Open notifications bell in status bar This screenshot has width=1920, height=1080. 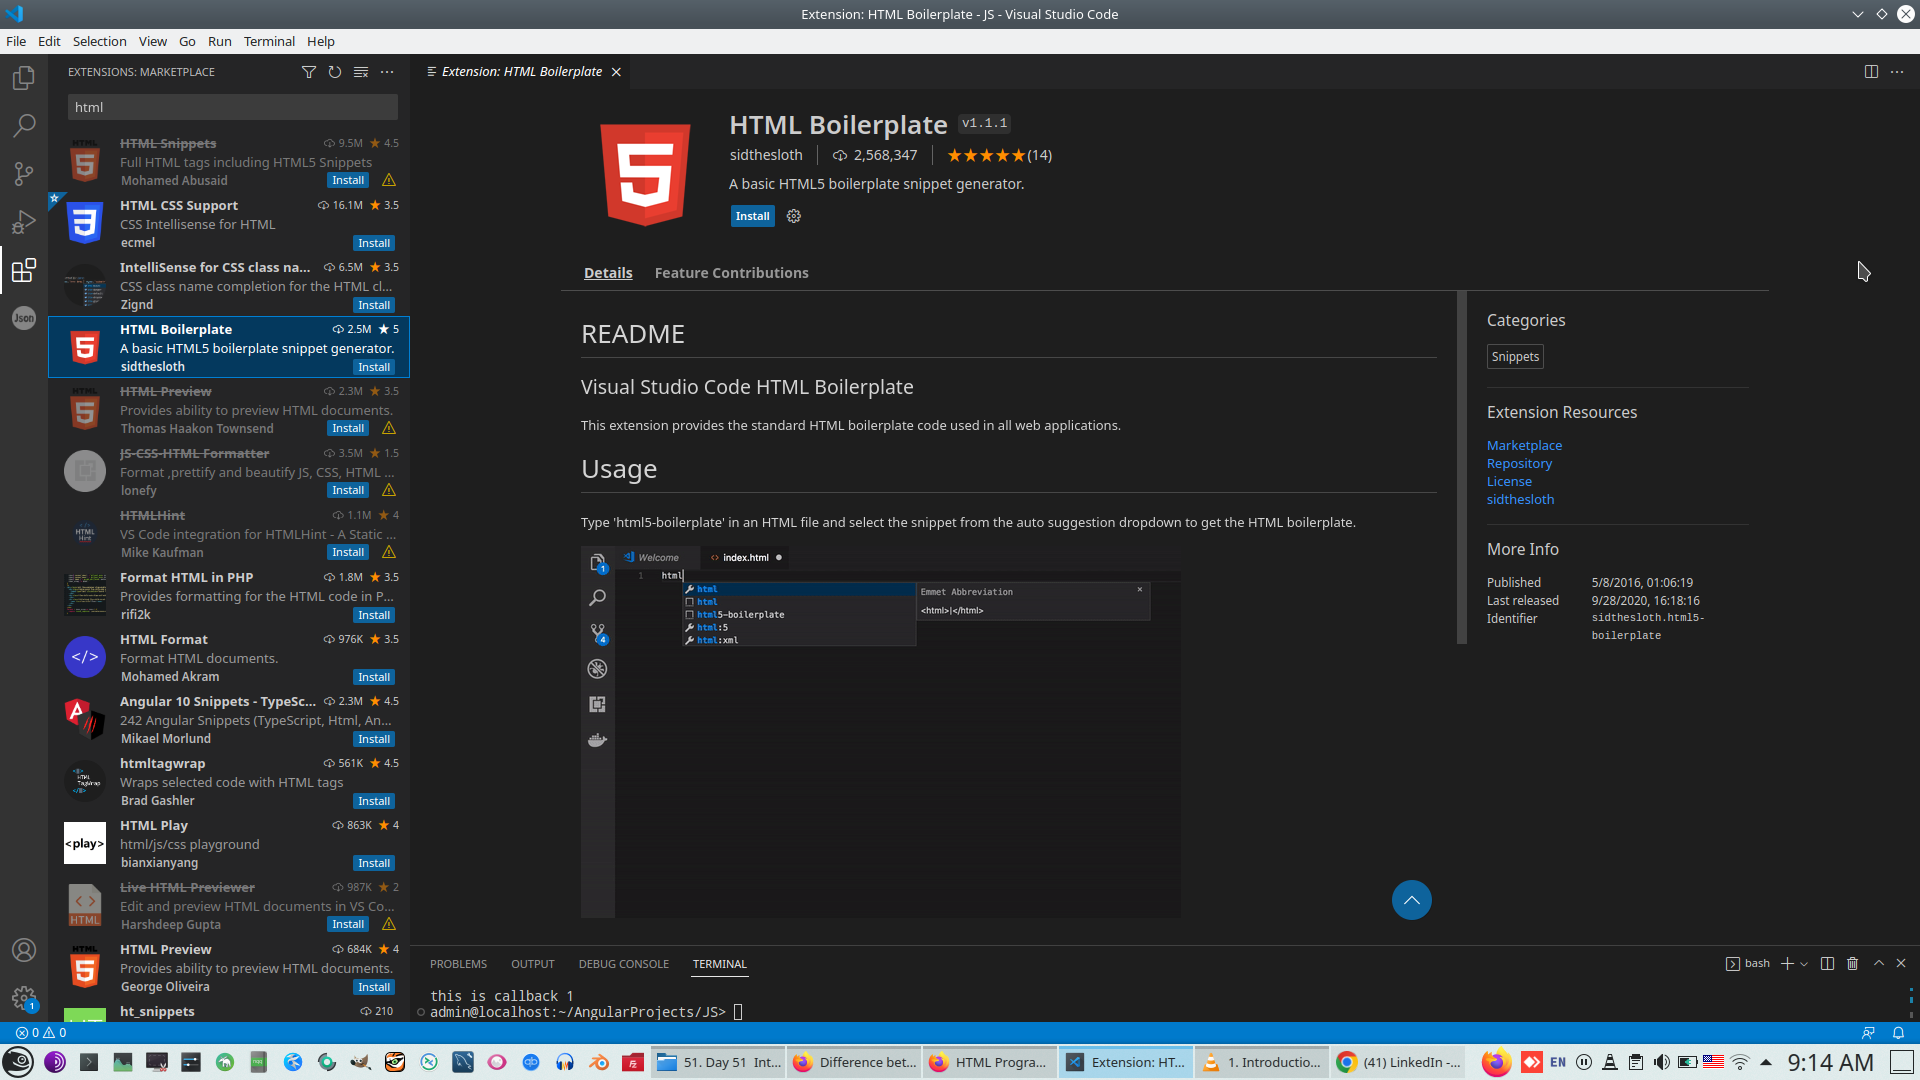pos(1898,1033)
